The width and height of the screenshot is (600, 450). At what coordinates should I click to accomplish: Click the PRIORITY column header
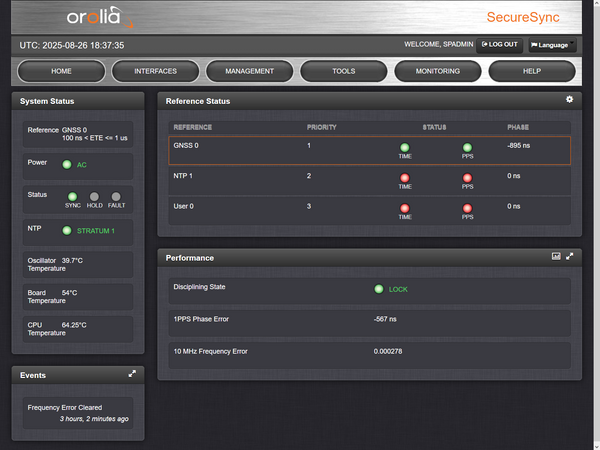(x=321, y=127)
